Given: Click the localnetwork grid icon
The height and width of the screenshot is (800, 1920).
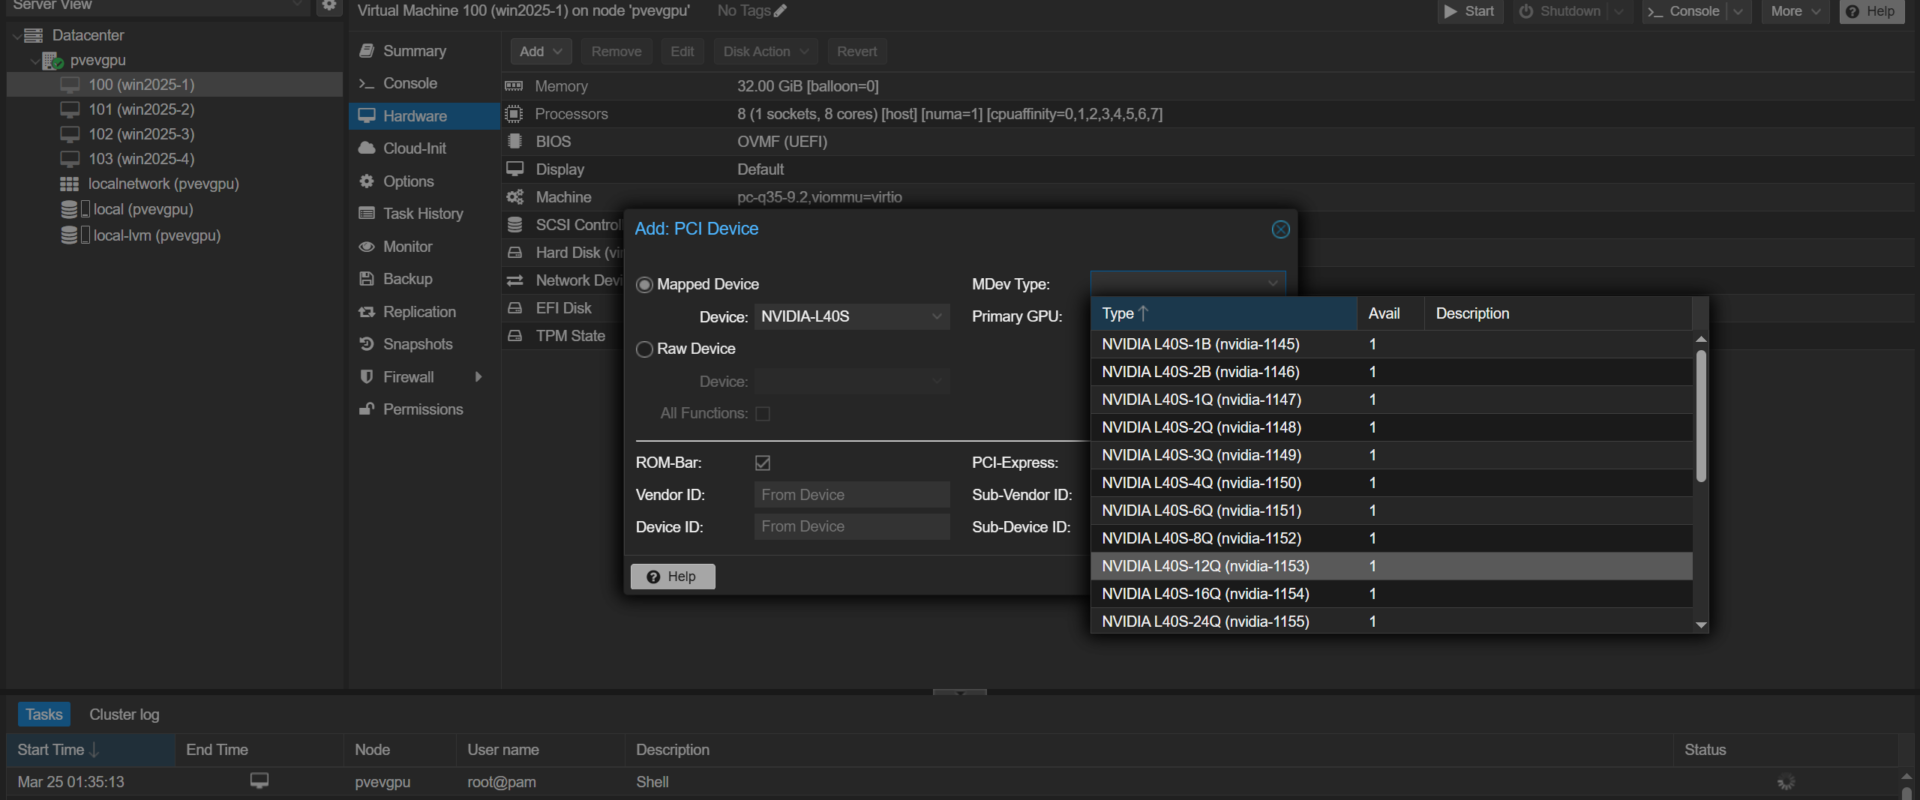Looking at the screenshot, I should click(x=69, y=184).
